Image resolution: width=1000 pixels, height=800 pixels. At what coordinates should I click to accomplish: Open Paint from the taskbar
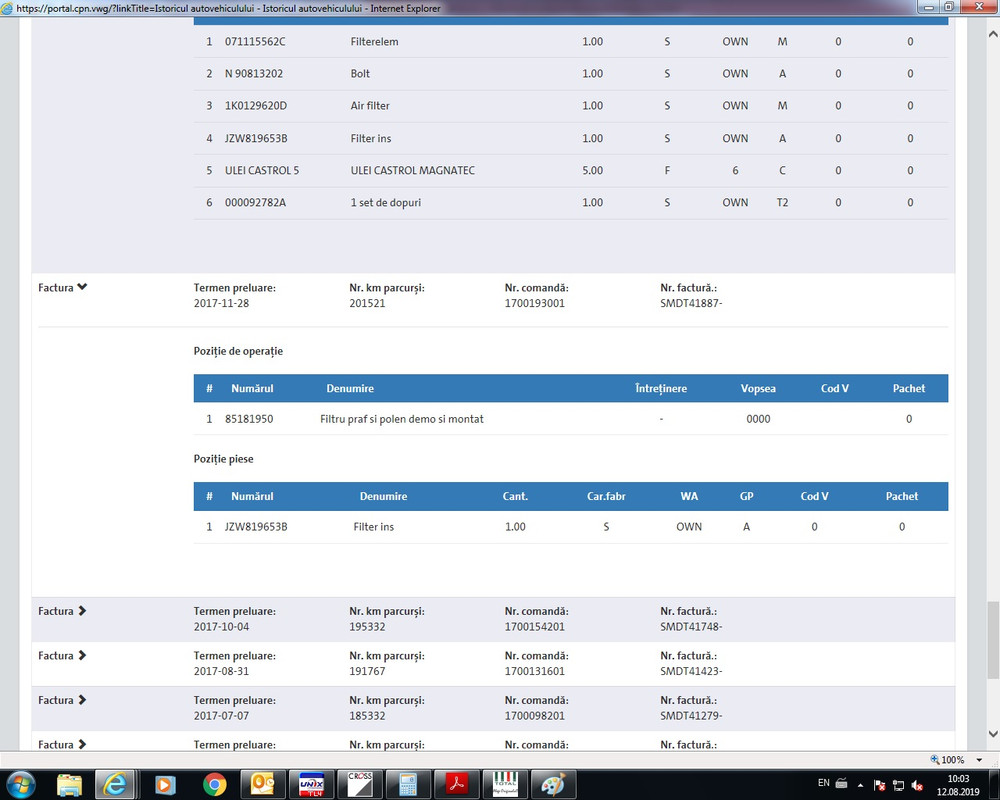coord(554,784)
